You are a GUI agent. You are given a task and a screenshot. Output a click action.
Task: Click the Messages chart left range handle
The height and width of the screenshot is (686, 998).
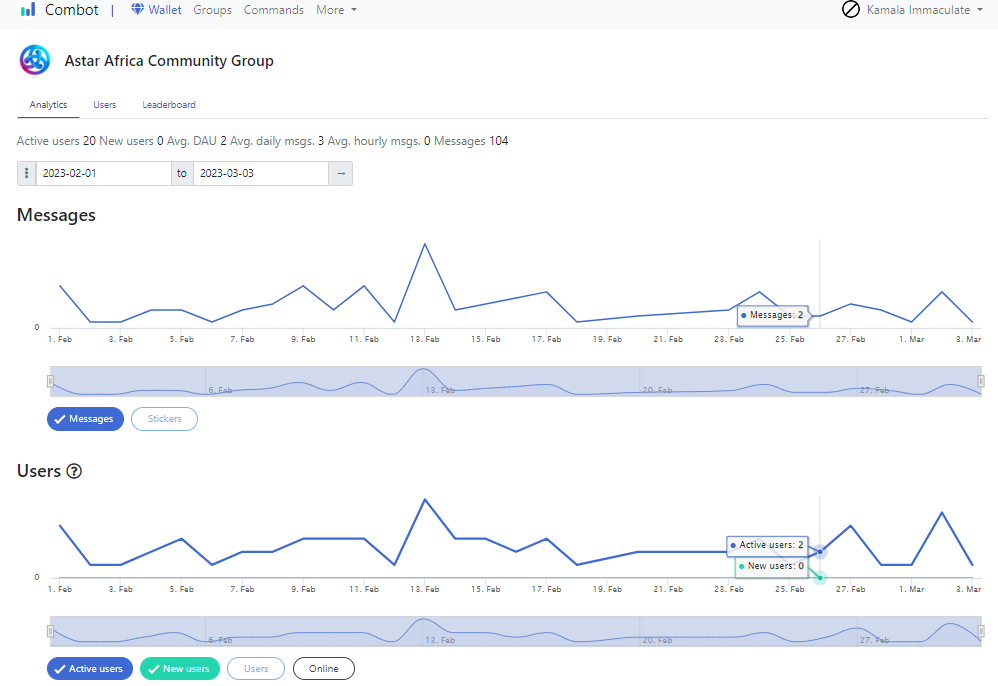click(50, 381)
